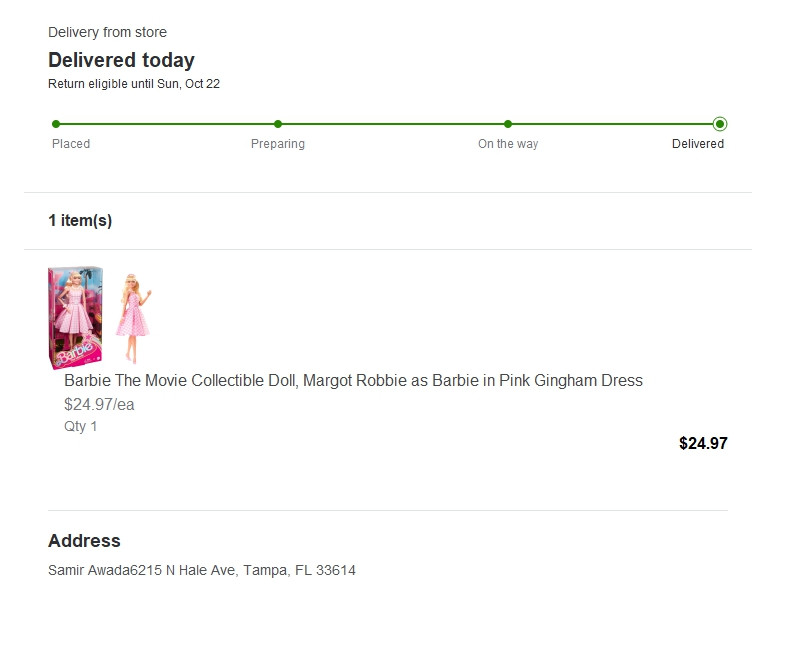Open the boxed Barbie doll thumbnail
This screenshot has width=800, height=646.
76,317
